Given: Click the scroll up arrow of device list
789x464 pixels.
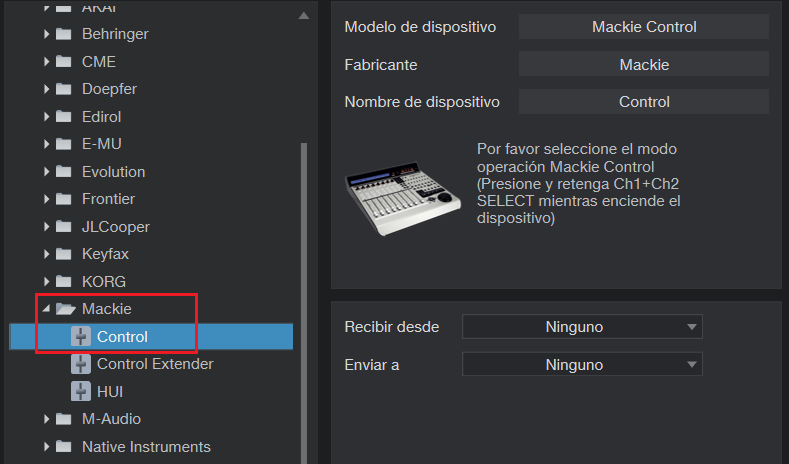Looking at the screenshot, I should click(x=303, y=16).
